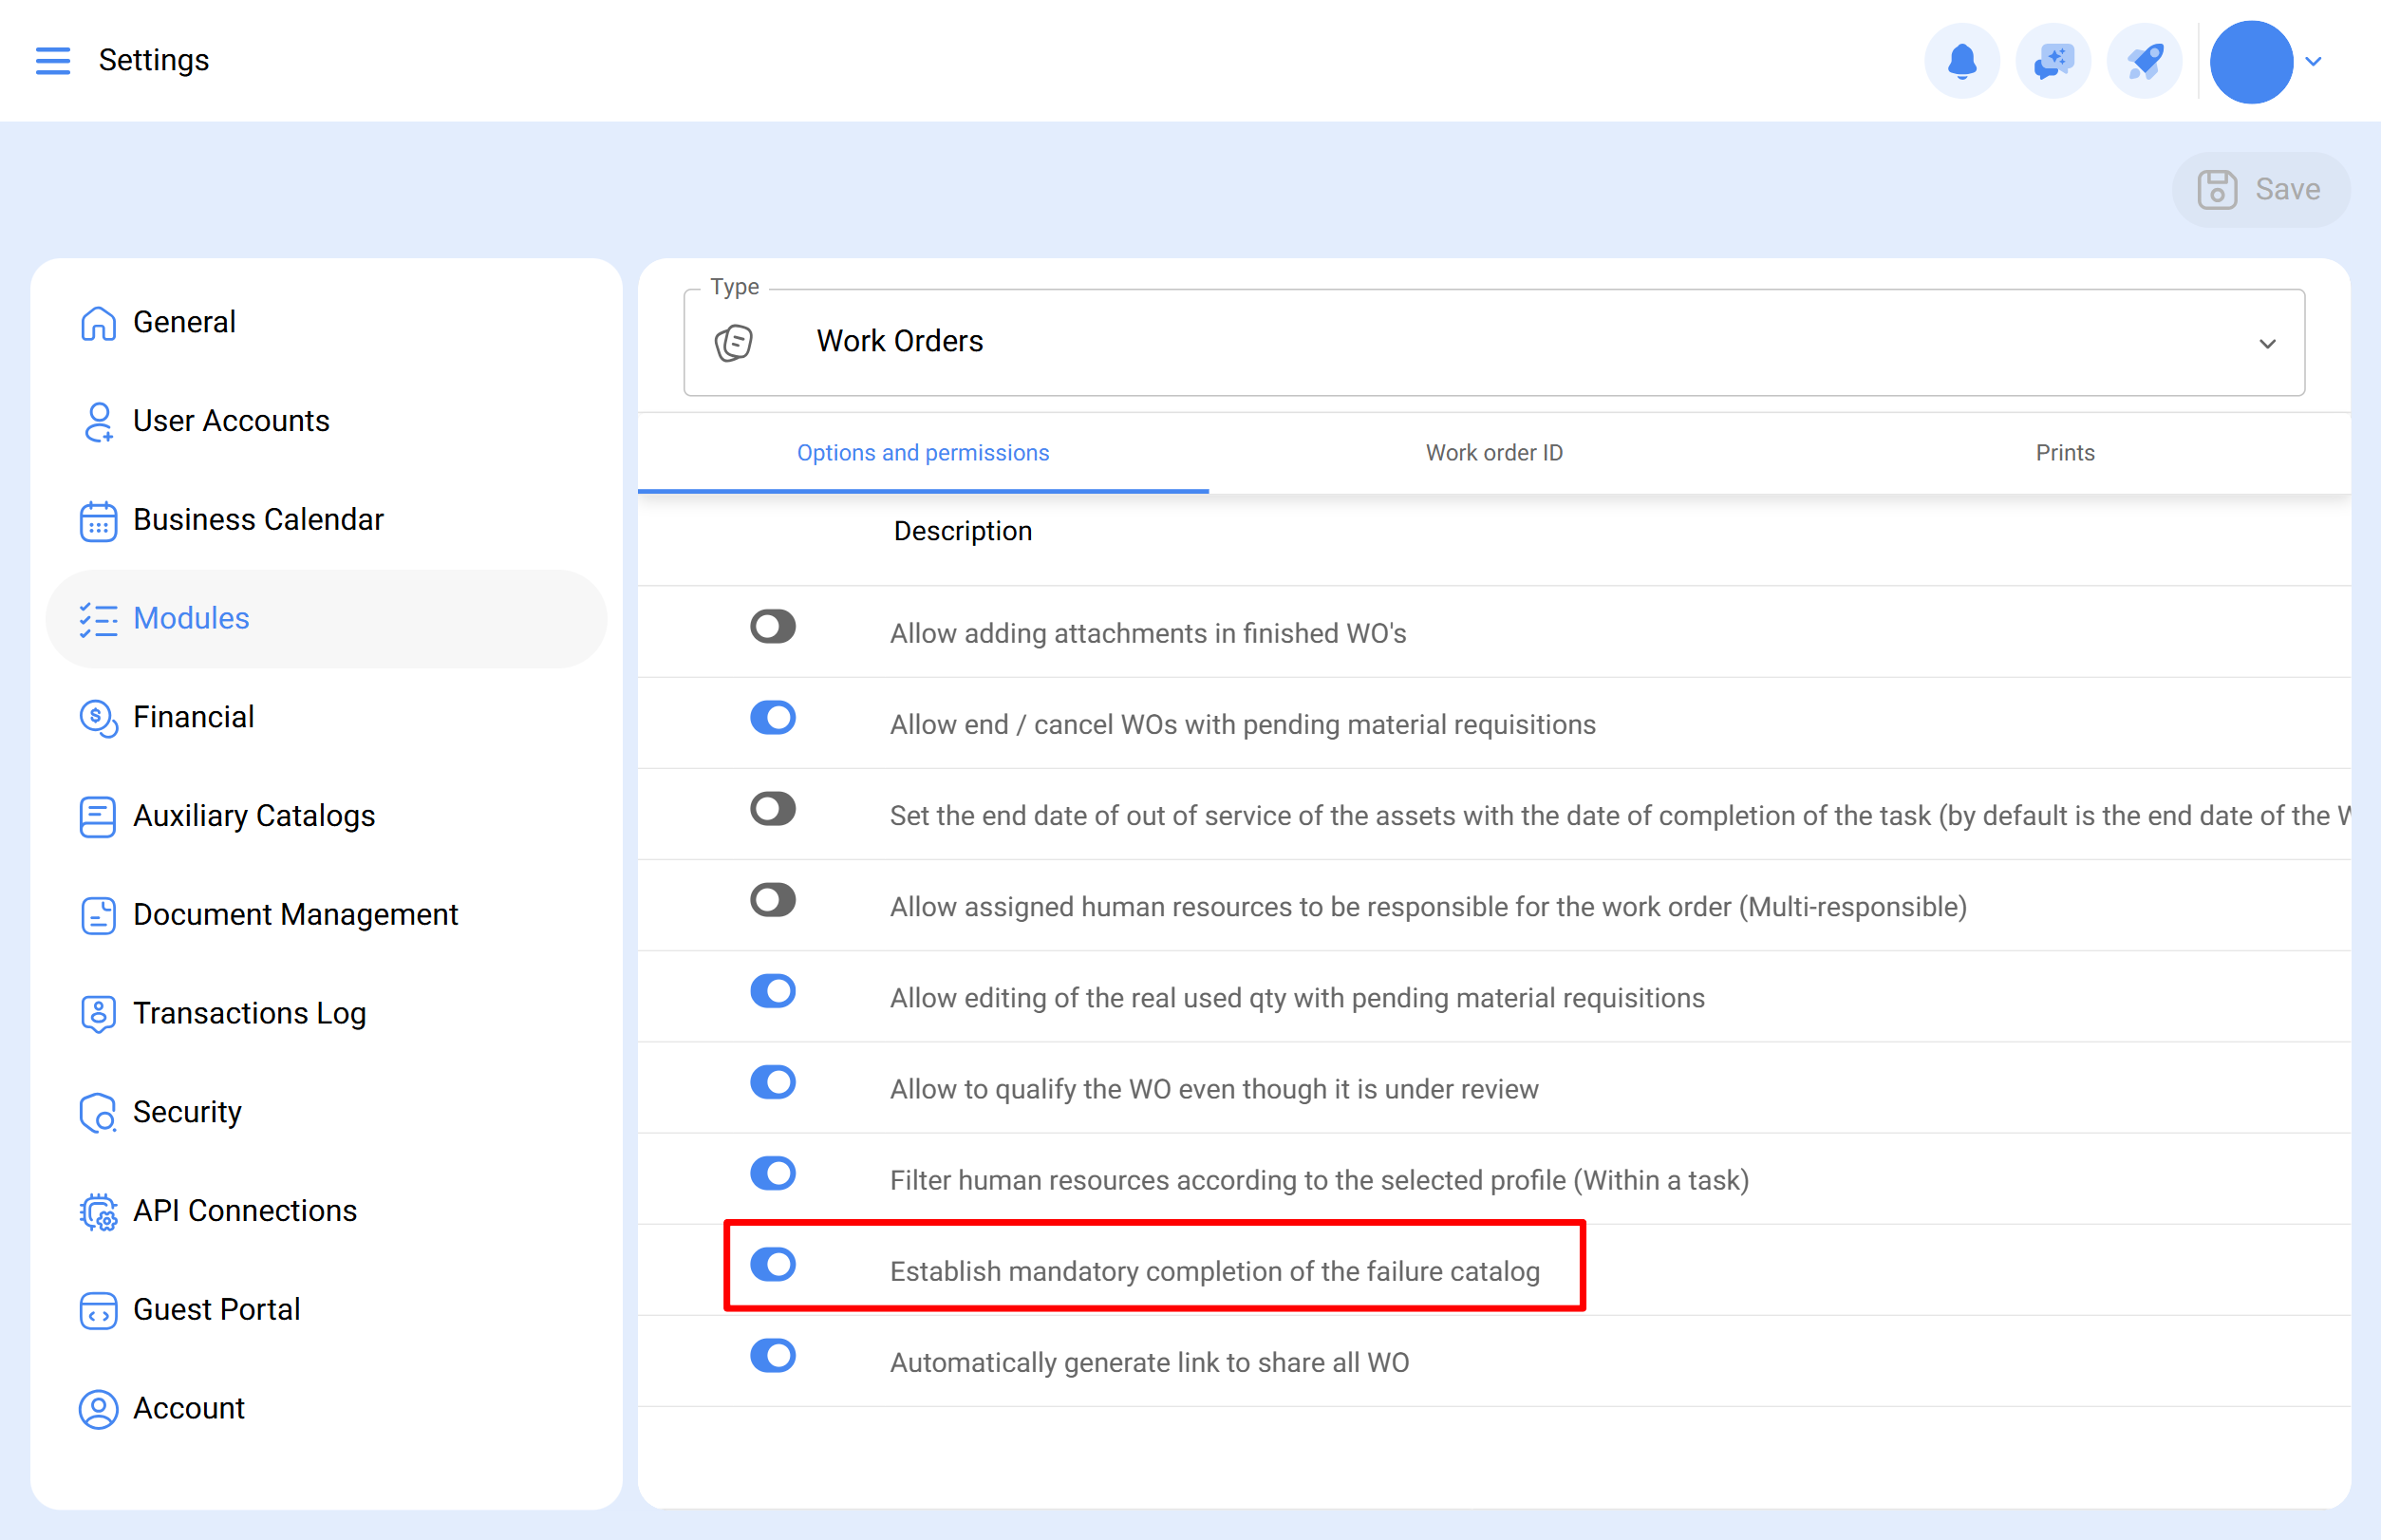
Task: Open user profile dropdown chevron
Action: point(2313,61)
